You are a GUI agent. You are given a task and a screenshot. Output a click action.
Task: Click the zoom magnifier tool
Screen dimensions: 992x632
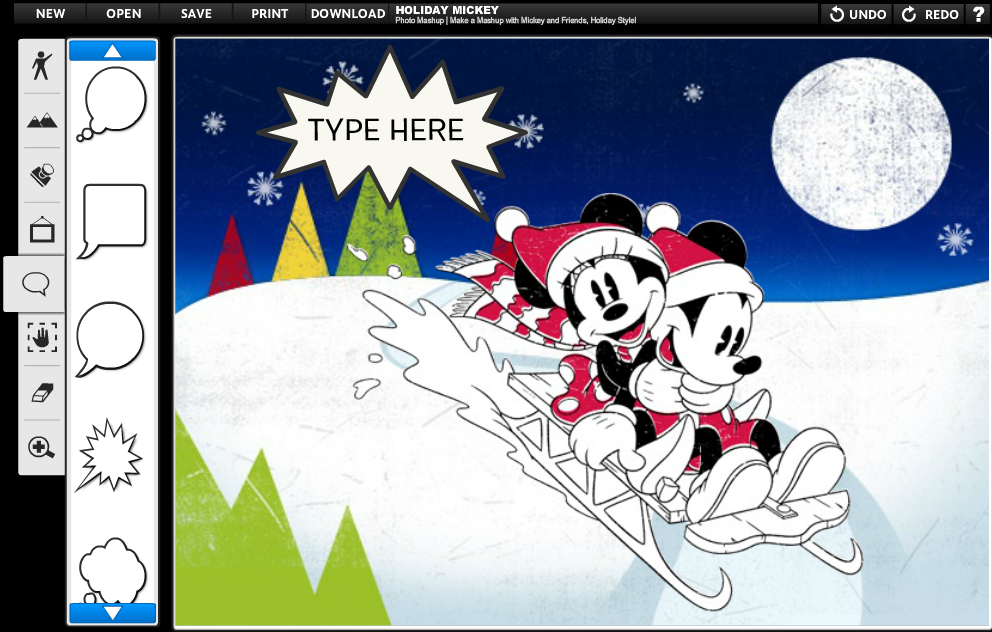pyautogui.click(x=42, y=447)
